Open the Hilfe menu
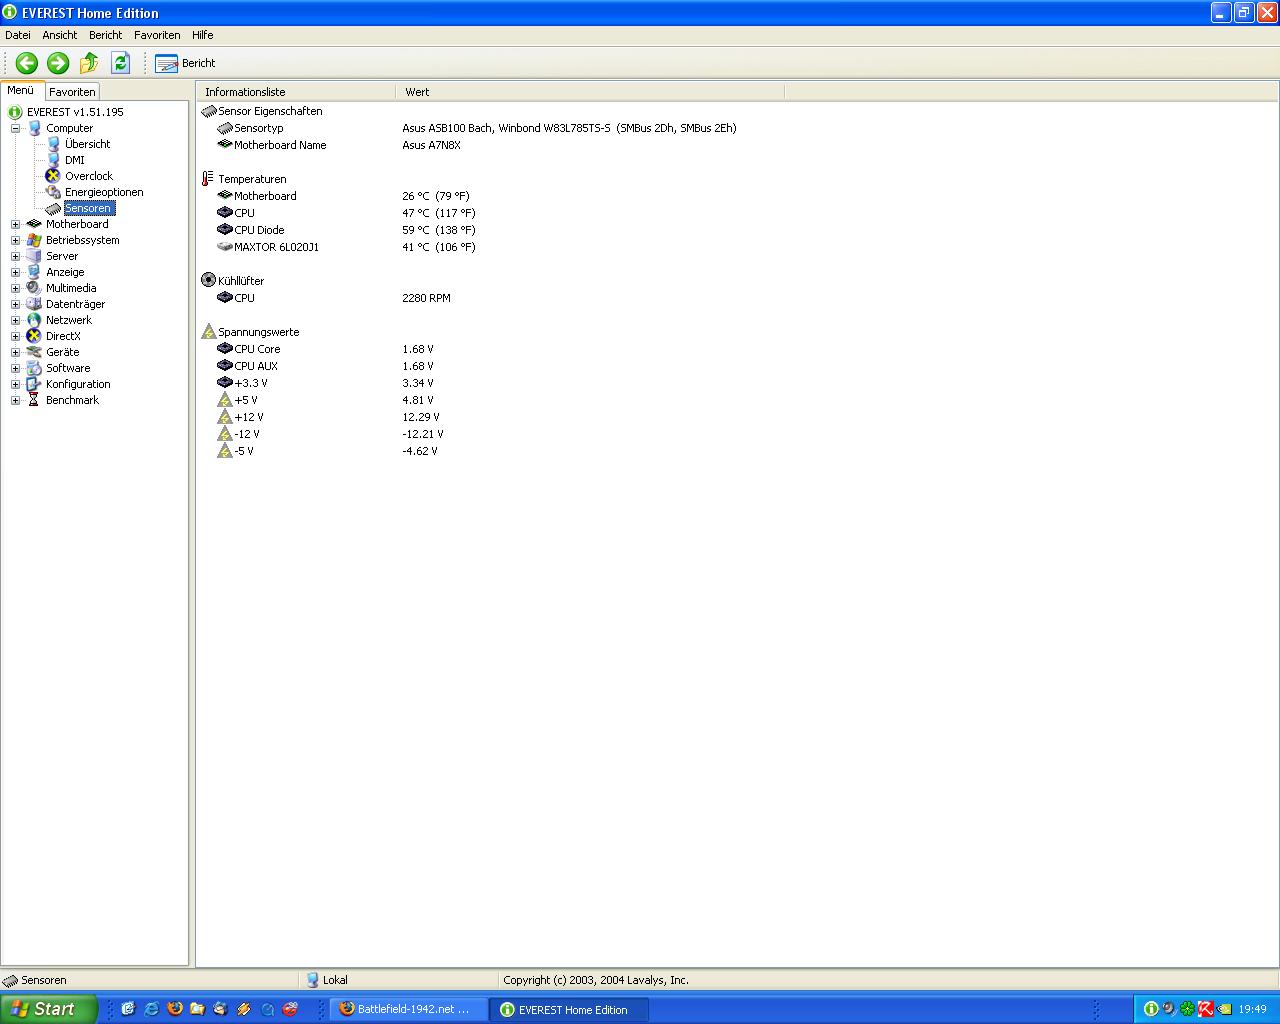This screenshot has height=1024, width=1280. tap(203, 35)
